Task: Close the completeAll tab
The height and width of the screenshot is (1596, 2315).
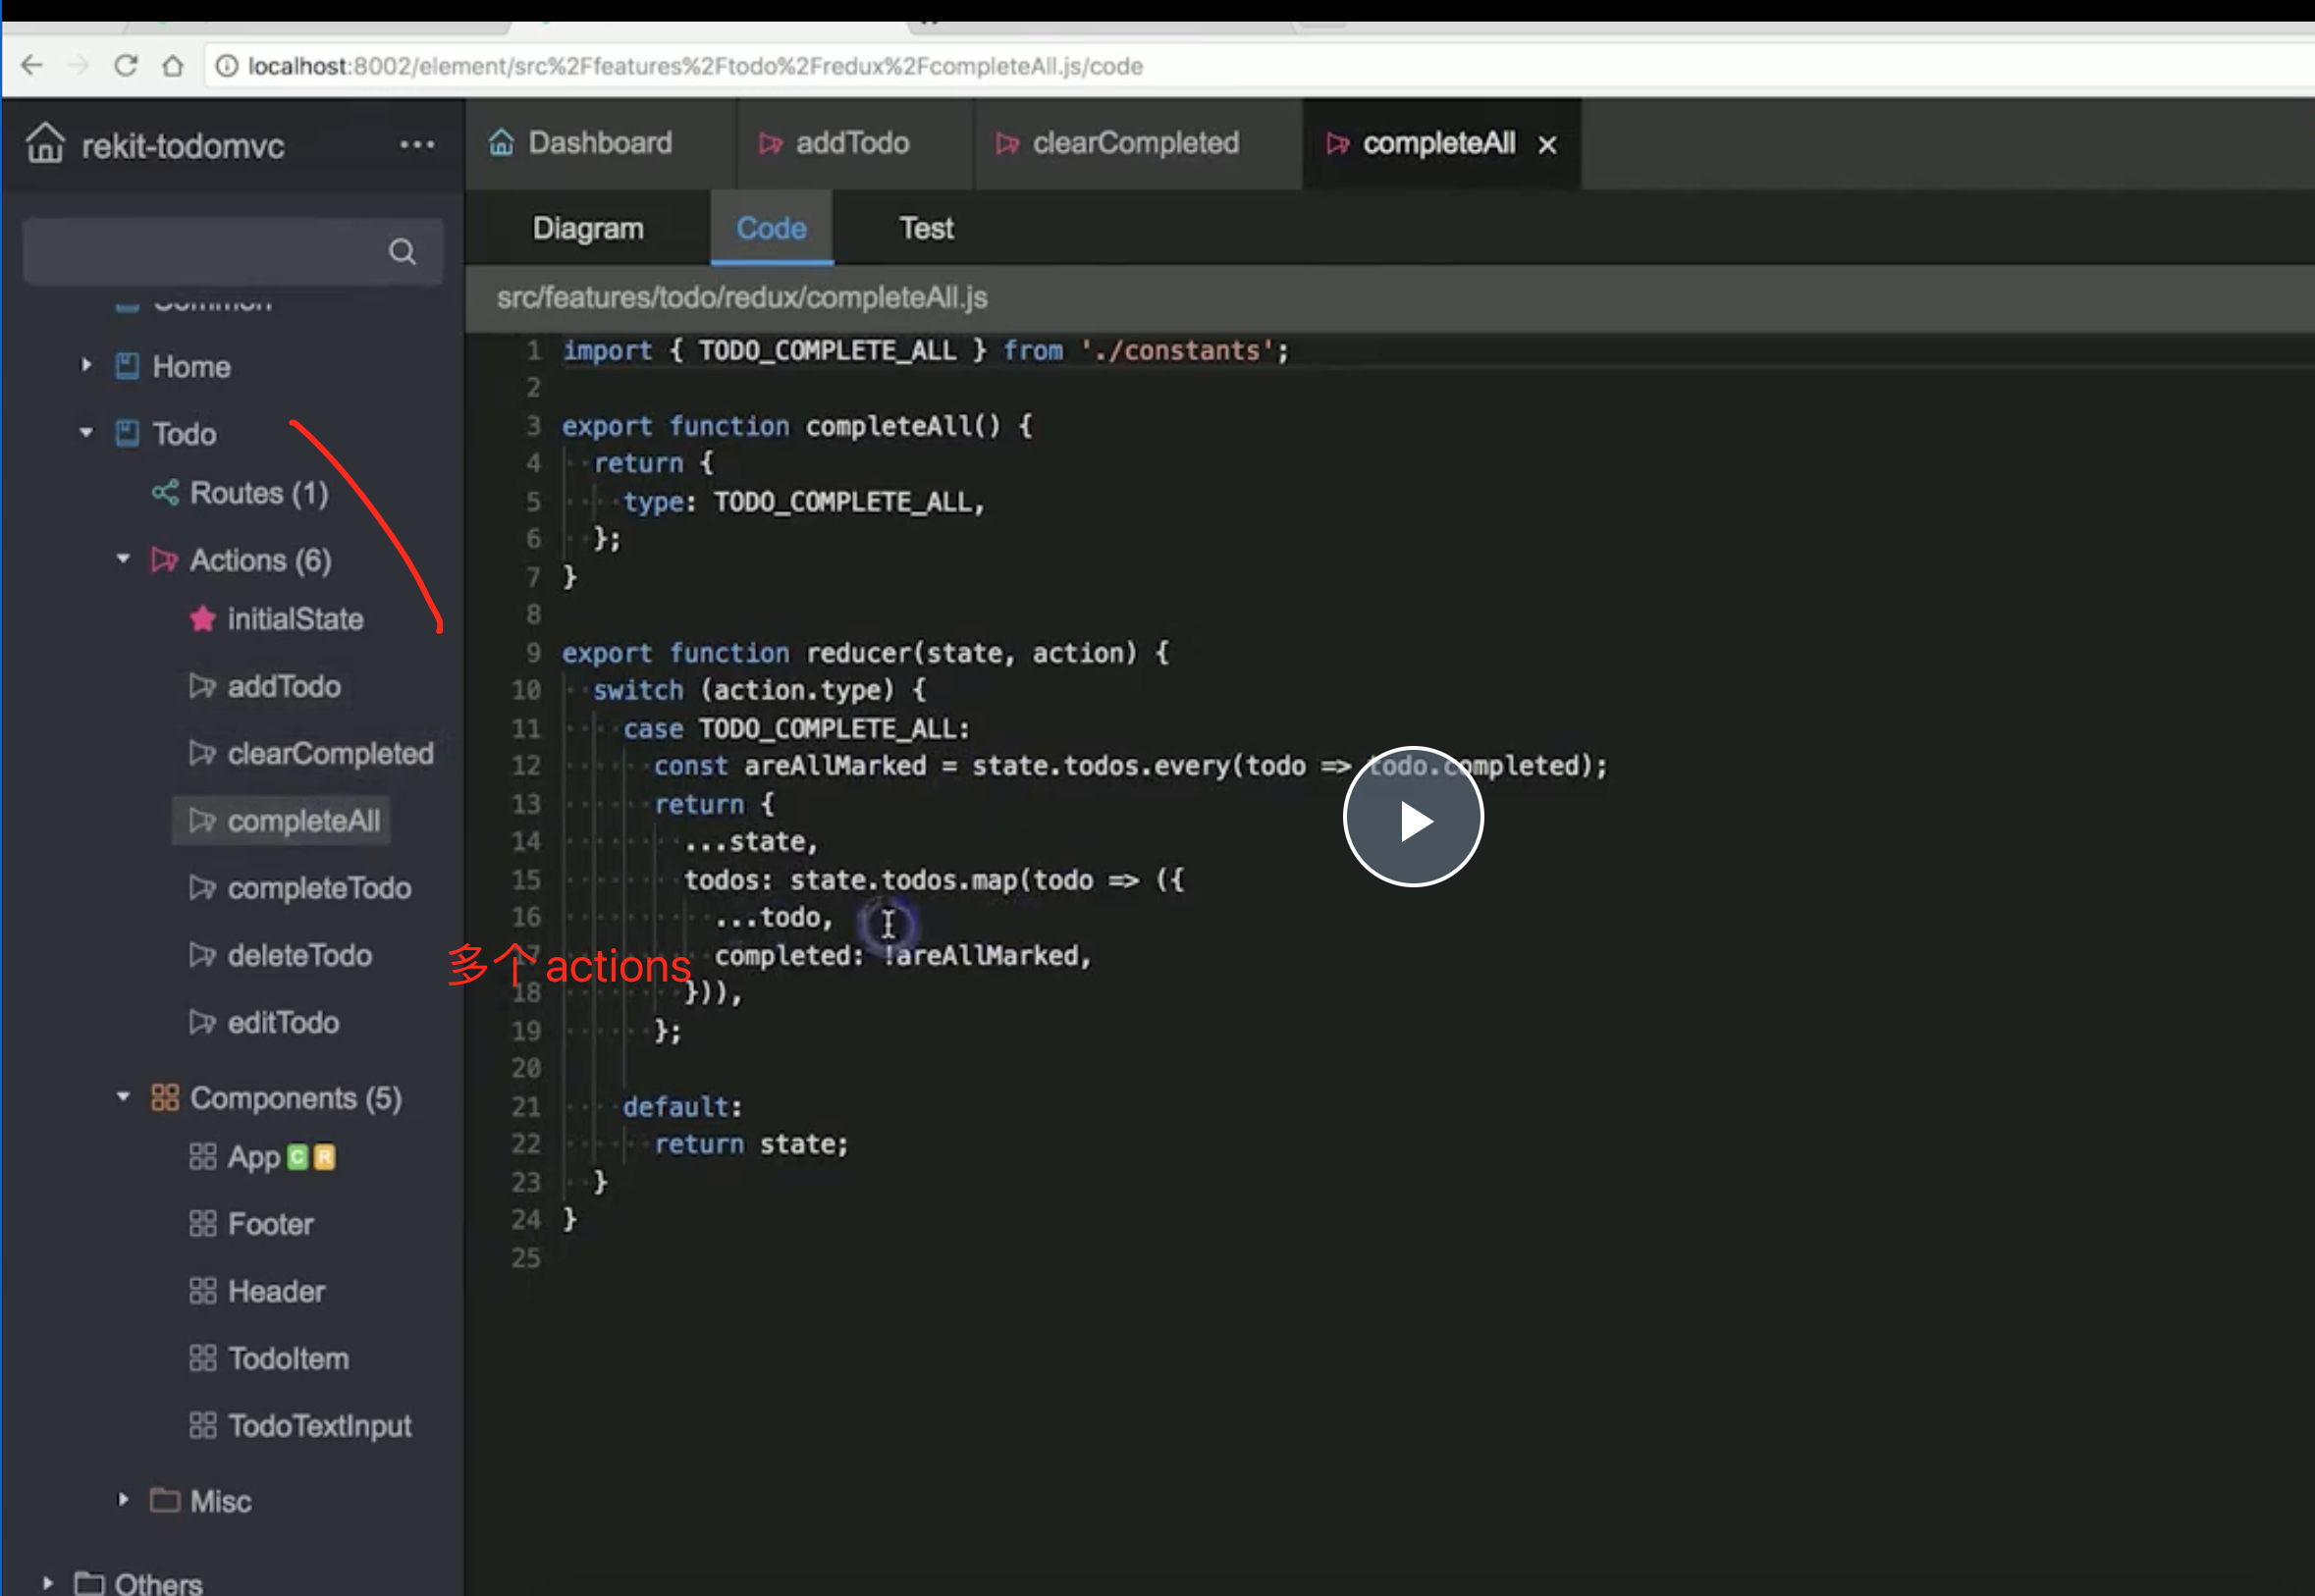Action: click(x=1547, y=145)
